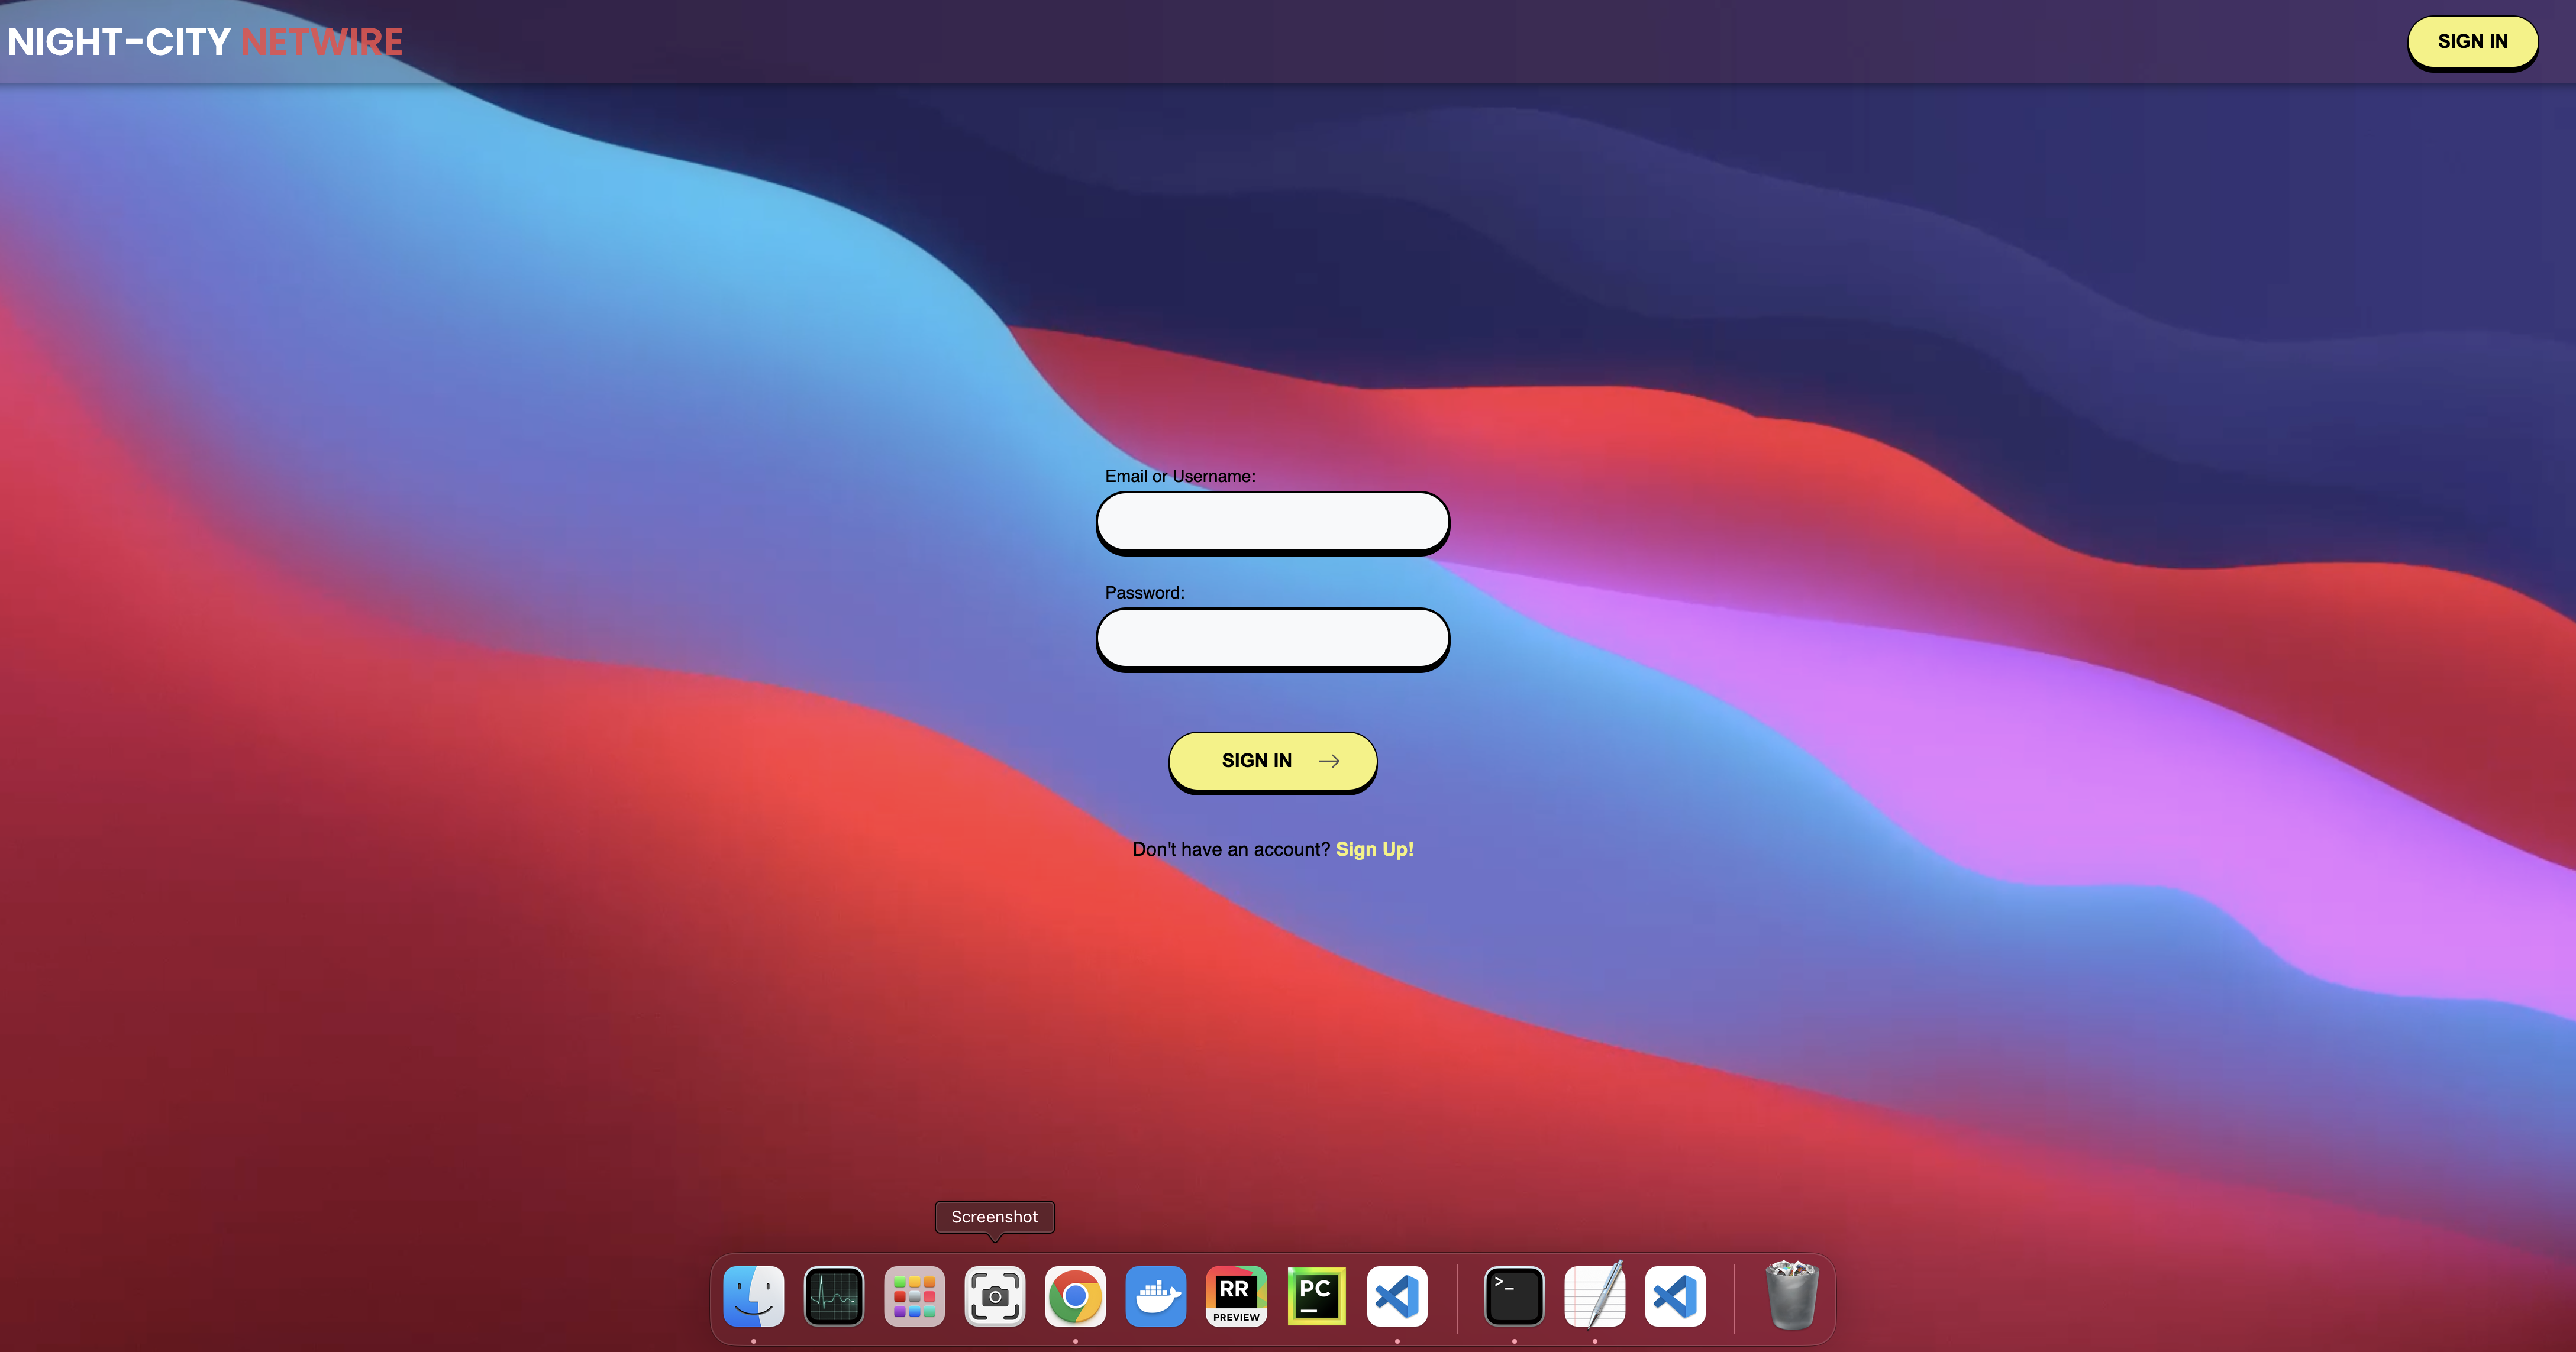This screenshot has width=2576, height=1352.
Task: Follow the Sign Up! link
Action: [x=1374, y=849]
